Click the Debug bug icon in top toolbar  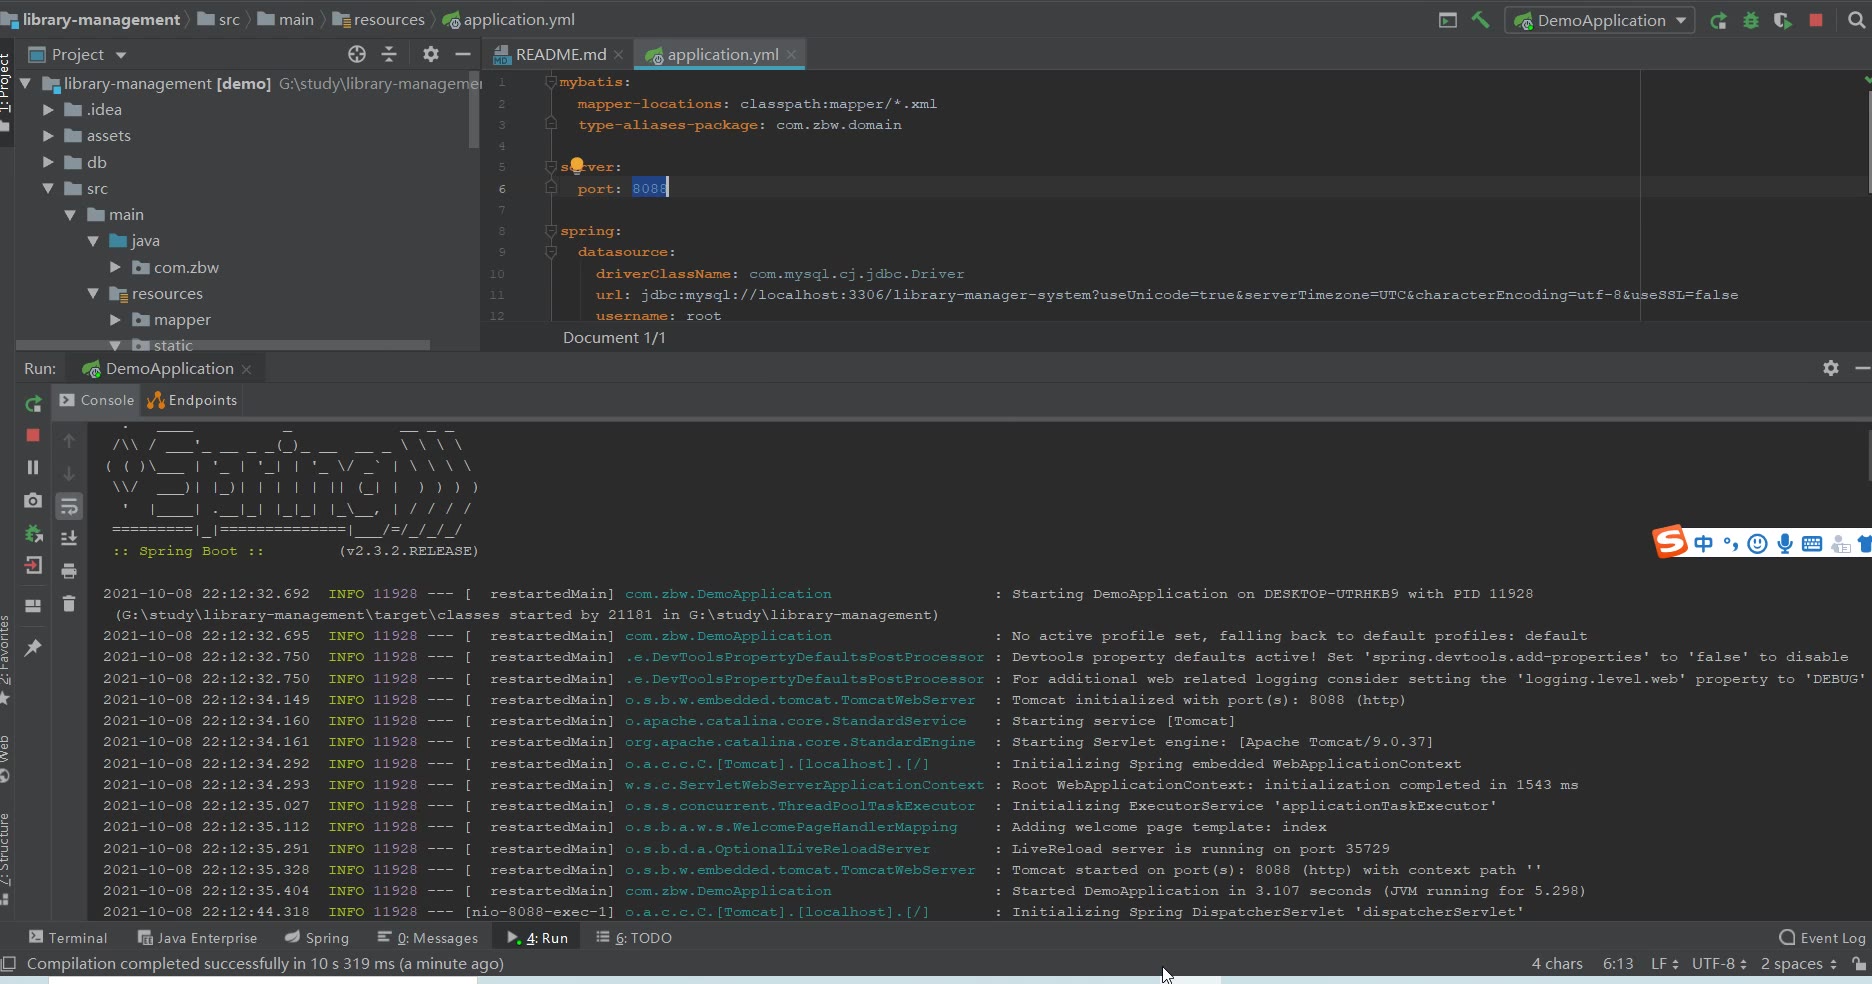click(x=1750, y=20)
